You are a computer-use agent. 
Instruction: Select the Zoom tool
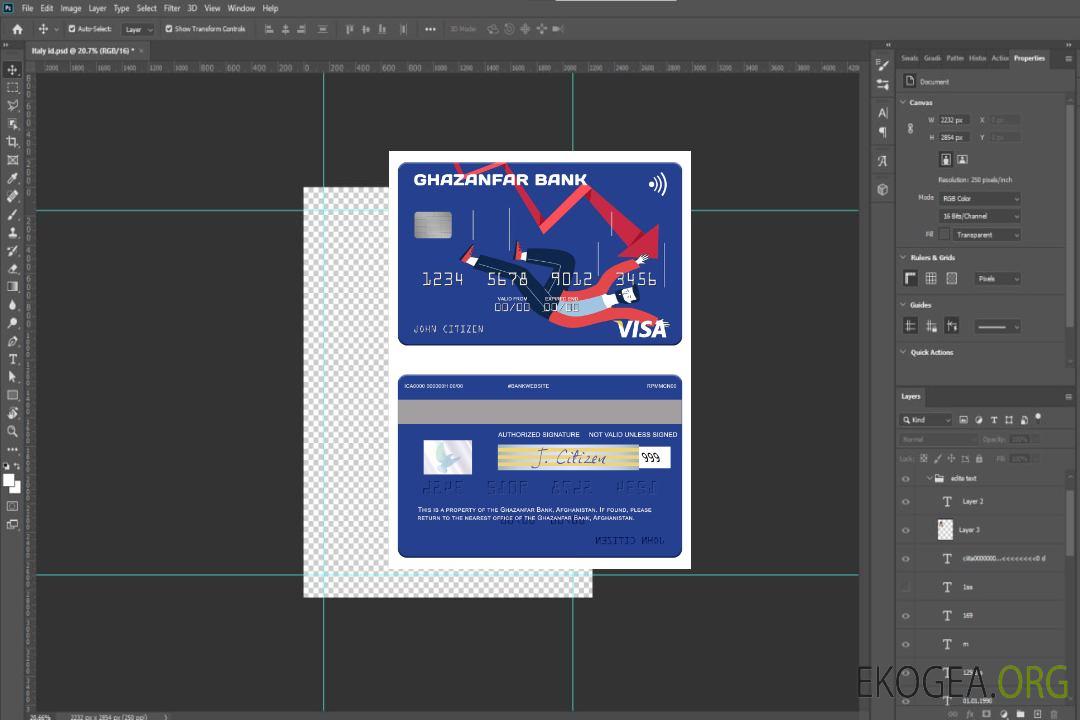pyautogui.click(x=12, y=431)
